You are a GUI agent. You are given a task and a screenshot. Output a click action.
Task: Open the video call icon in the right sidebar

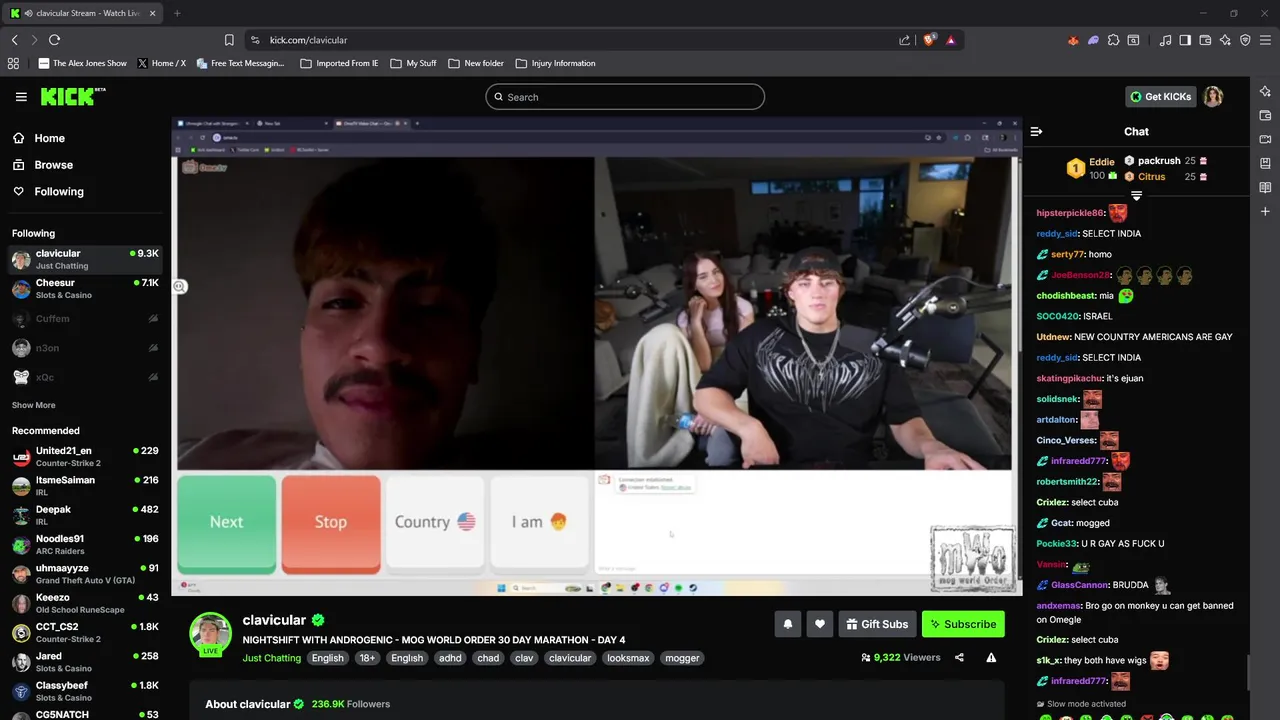click(1265, 139)
